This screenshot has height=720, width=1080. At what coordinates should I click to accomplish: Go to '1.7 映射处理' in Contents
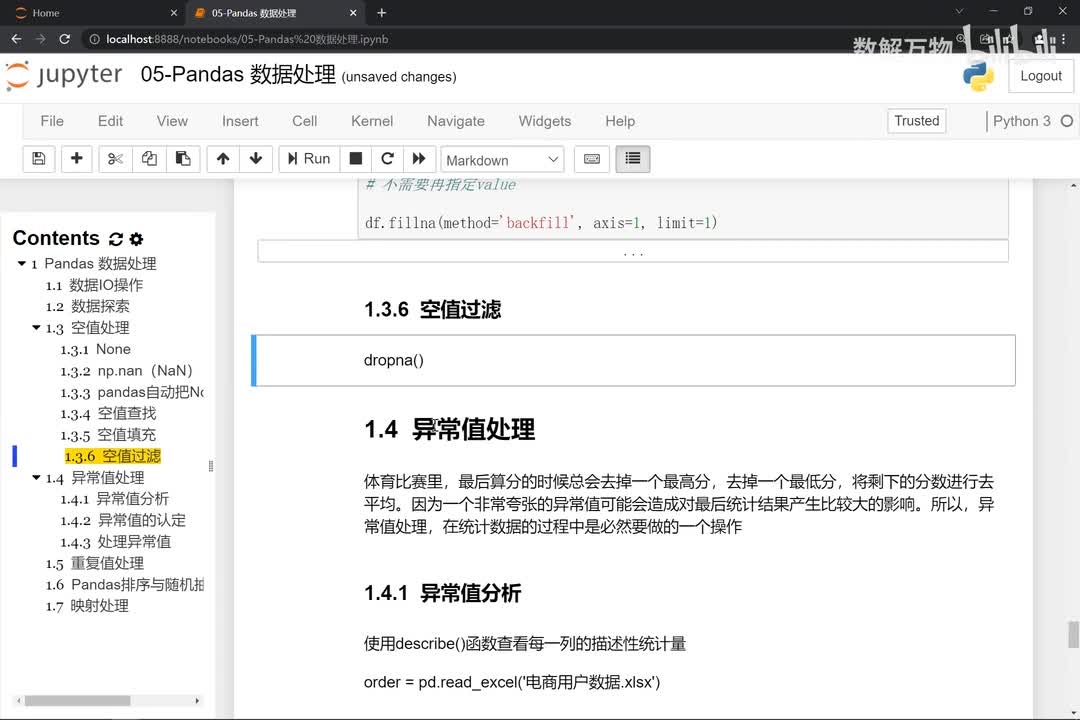click(x=87, y=606)
